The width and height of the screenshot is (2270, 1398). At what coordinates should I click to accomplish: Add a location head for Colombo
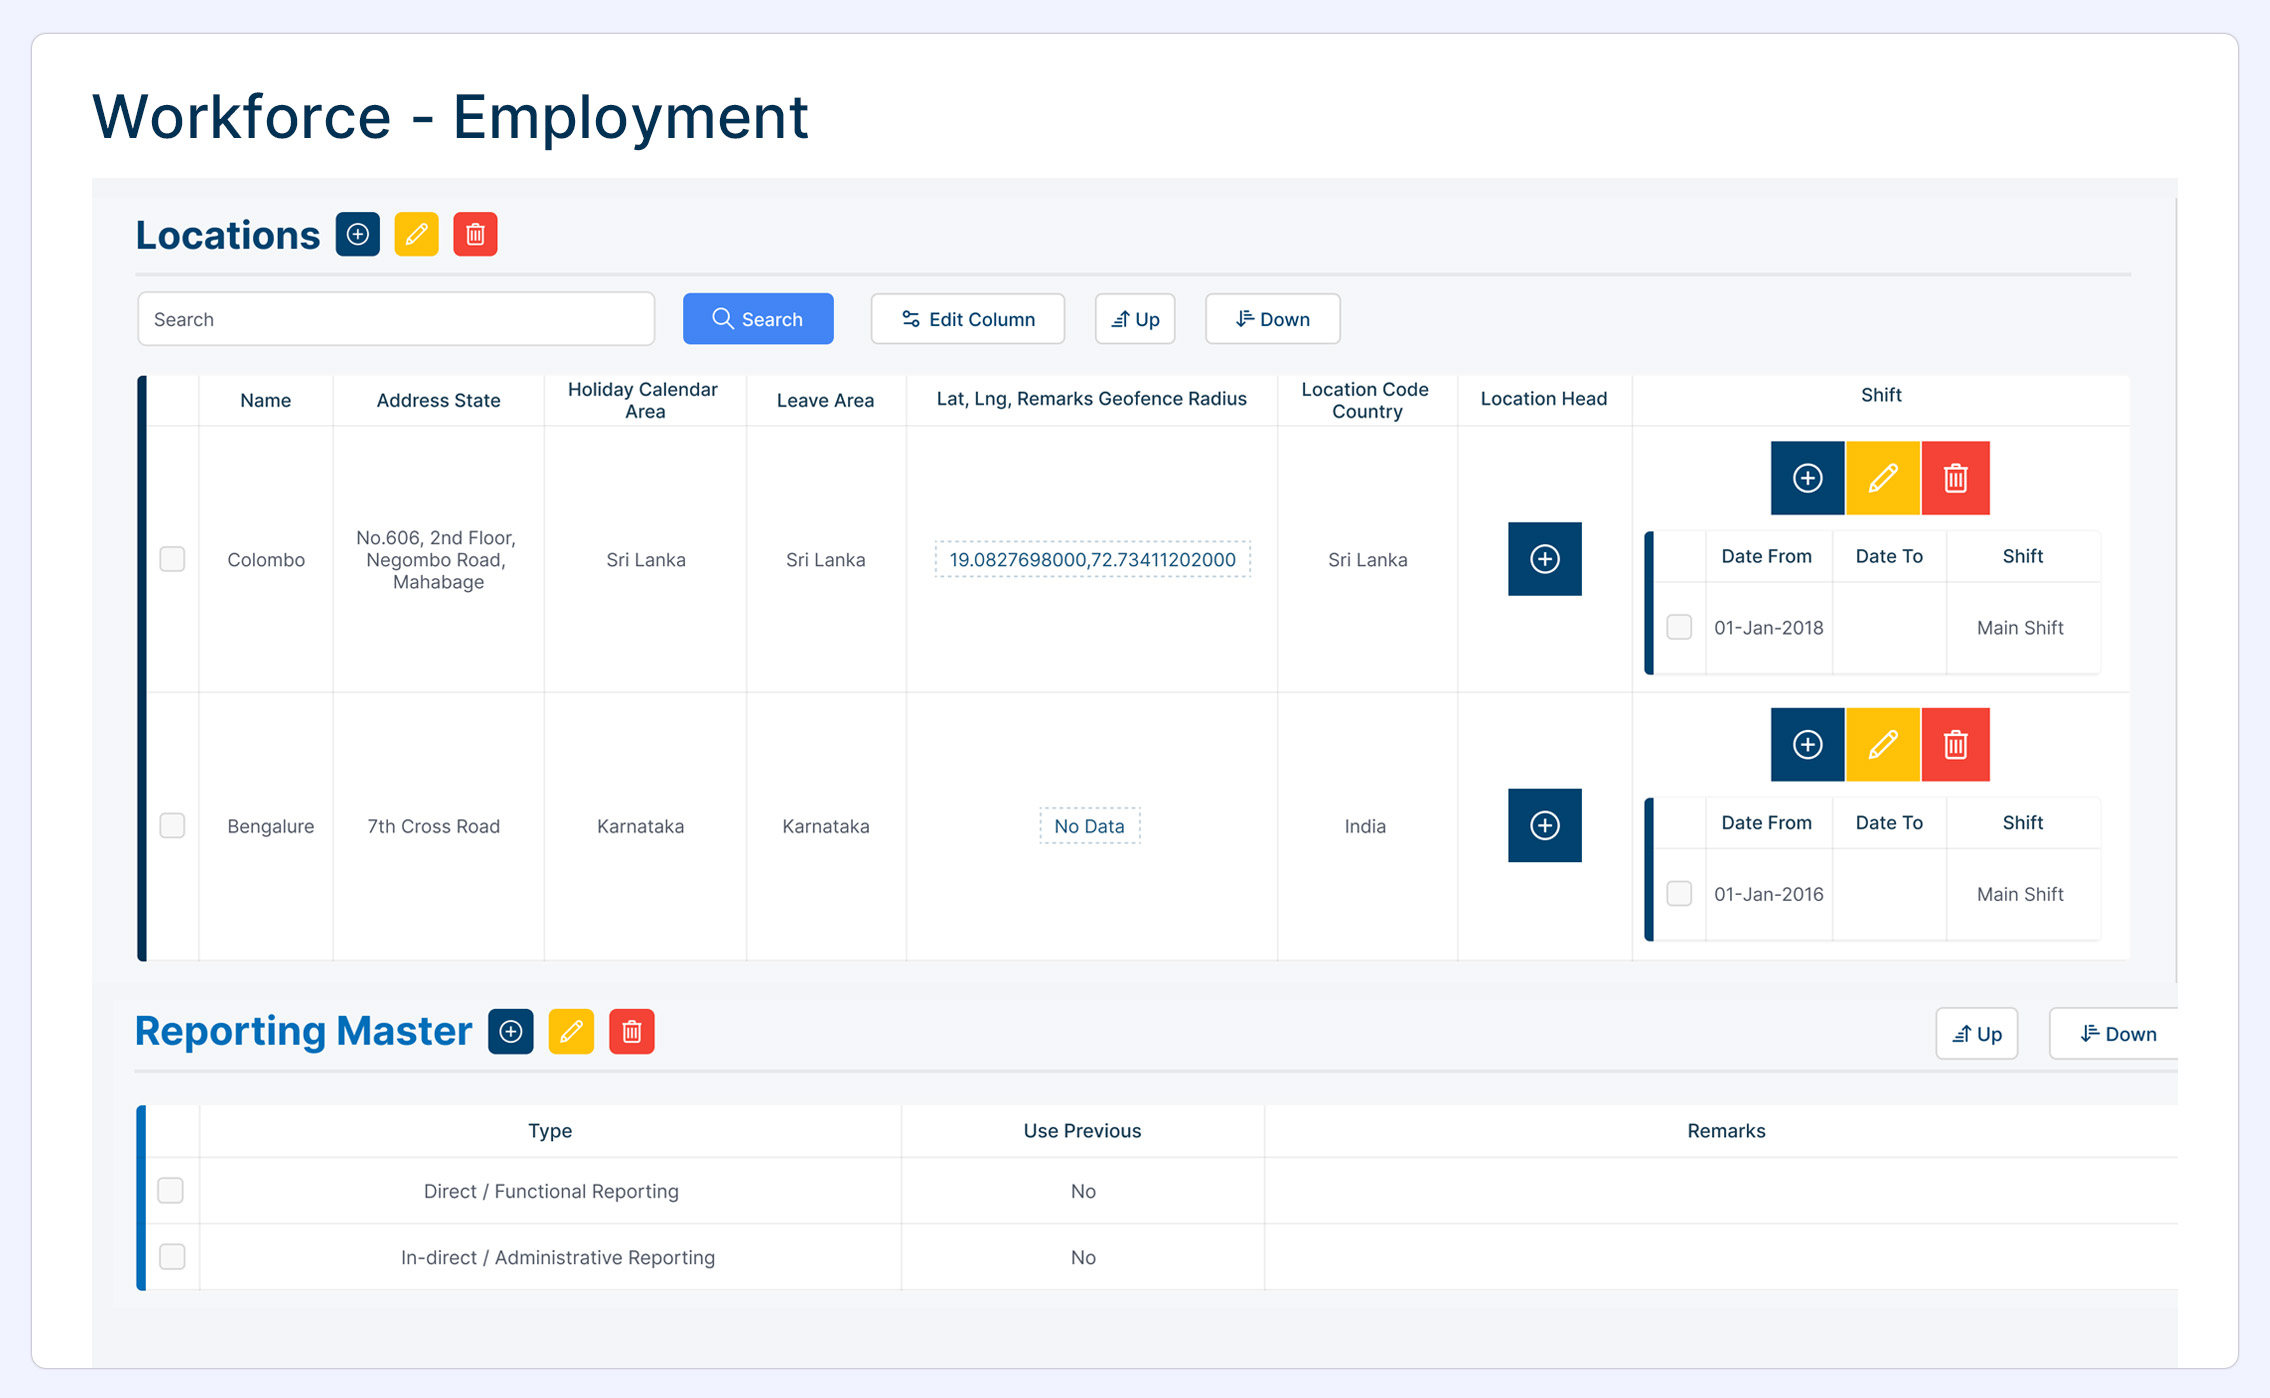tap(1544, 559)
